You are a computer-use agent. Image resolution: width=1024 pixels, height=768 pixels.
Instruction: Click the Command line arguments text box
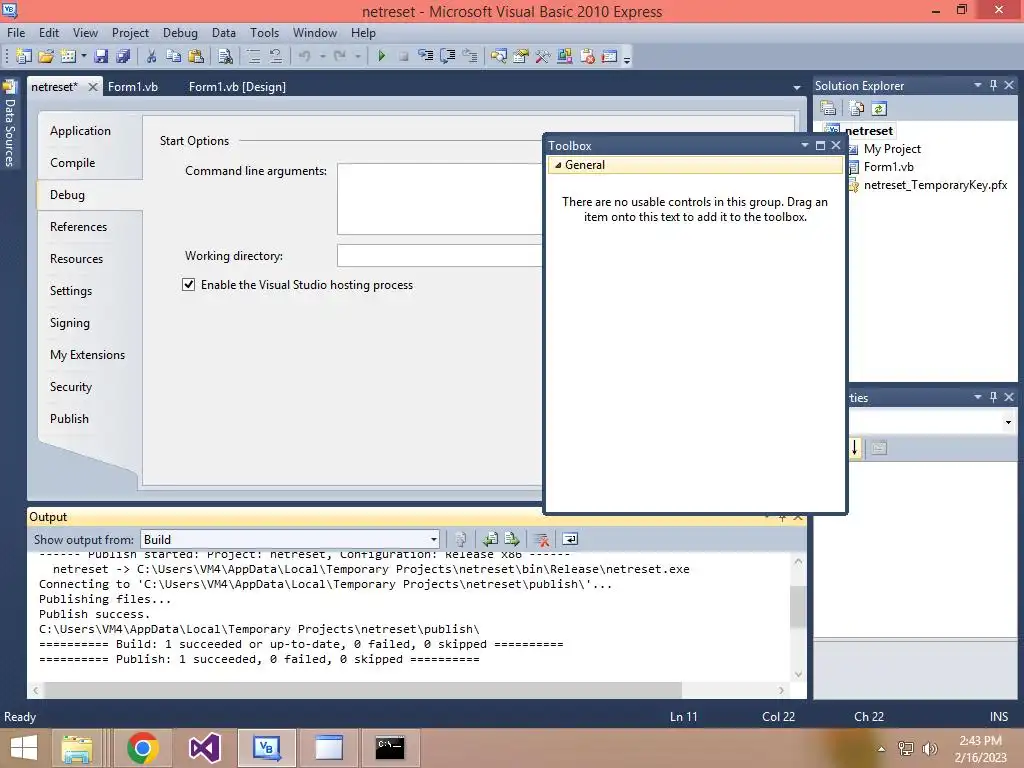[x=440, y=199]
